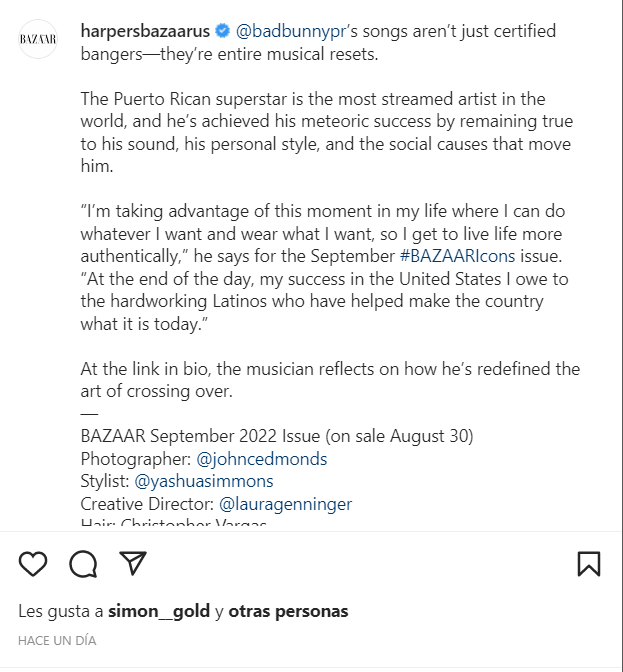The width and height of the screenshot is (623, 672).
Task: Visit the @badbunnypr profile mention
Action: pos(290,32)
